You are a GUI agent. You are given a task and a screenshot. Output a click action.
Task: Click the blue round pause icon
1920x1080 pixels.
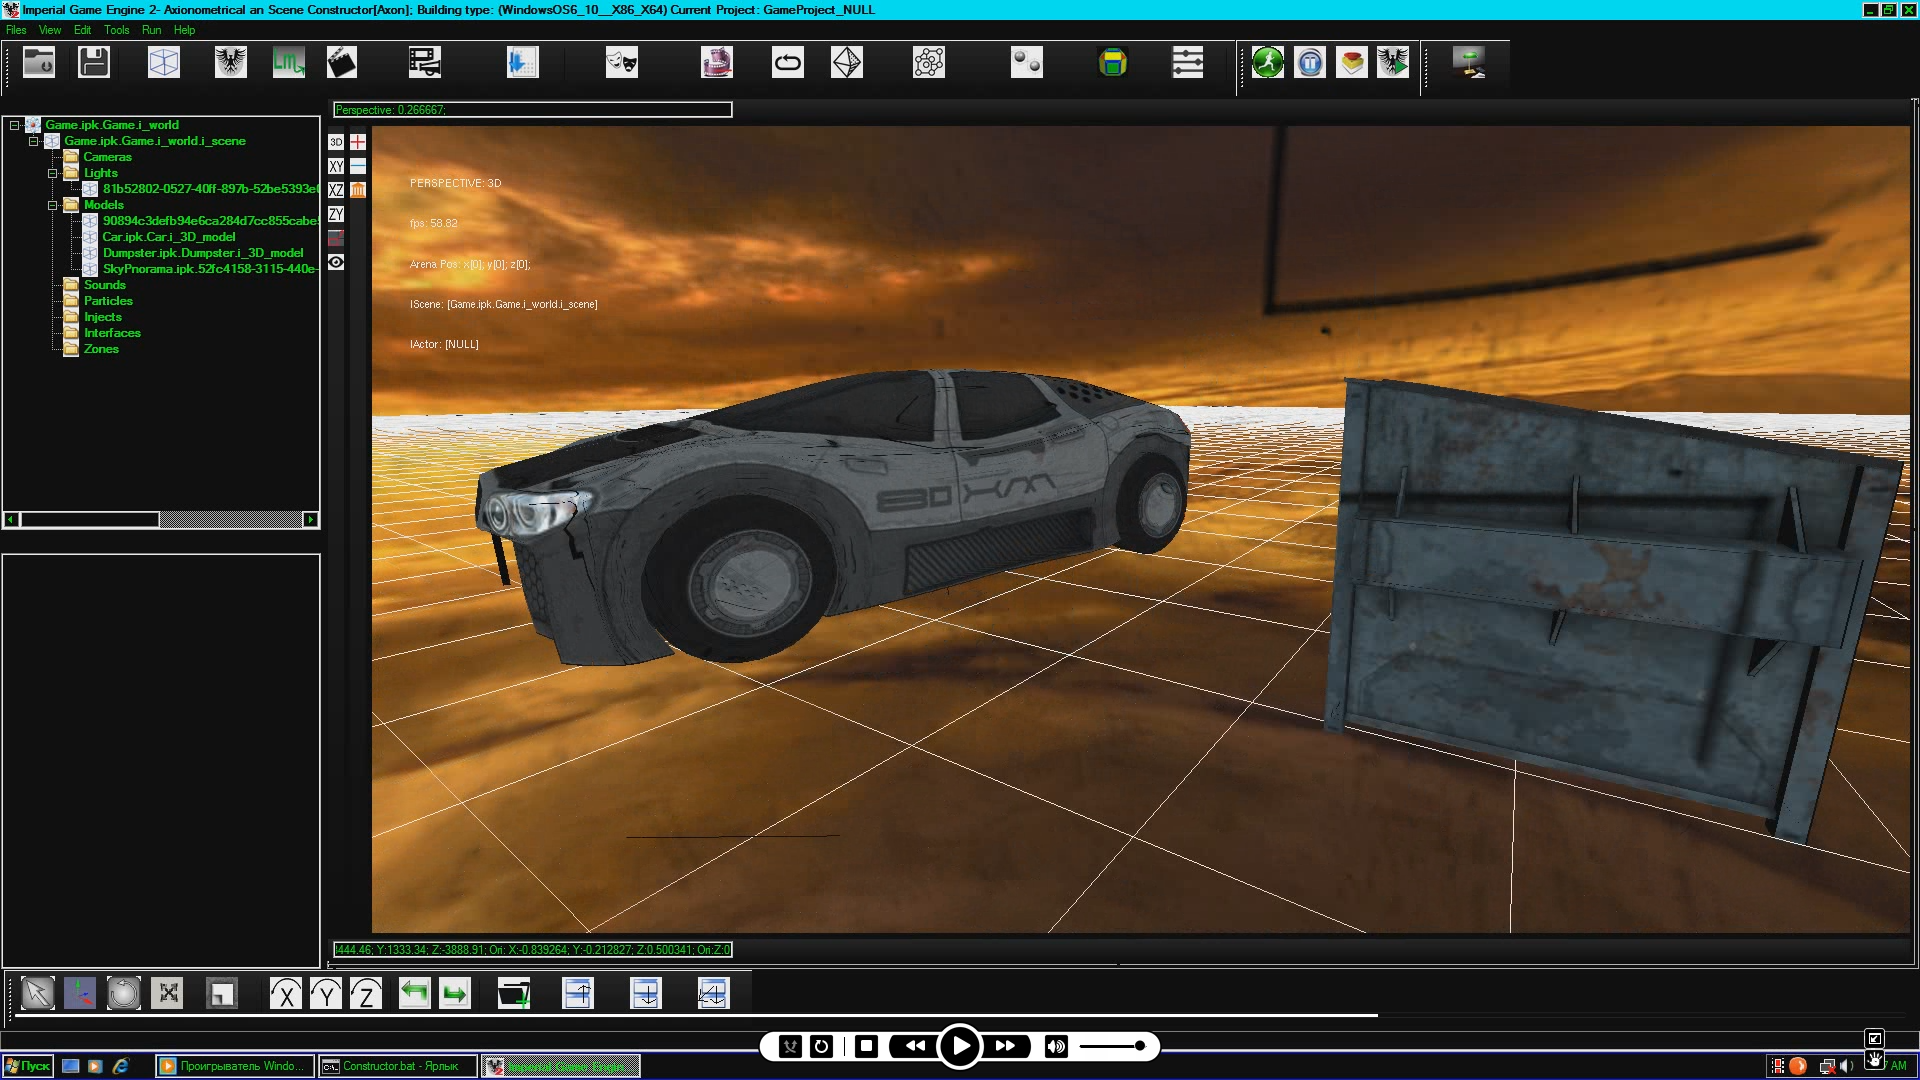[x=1310, y=62]
